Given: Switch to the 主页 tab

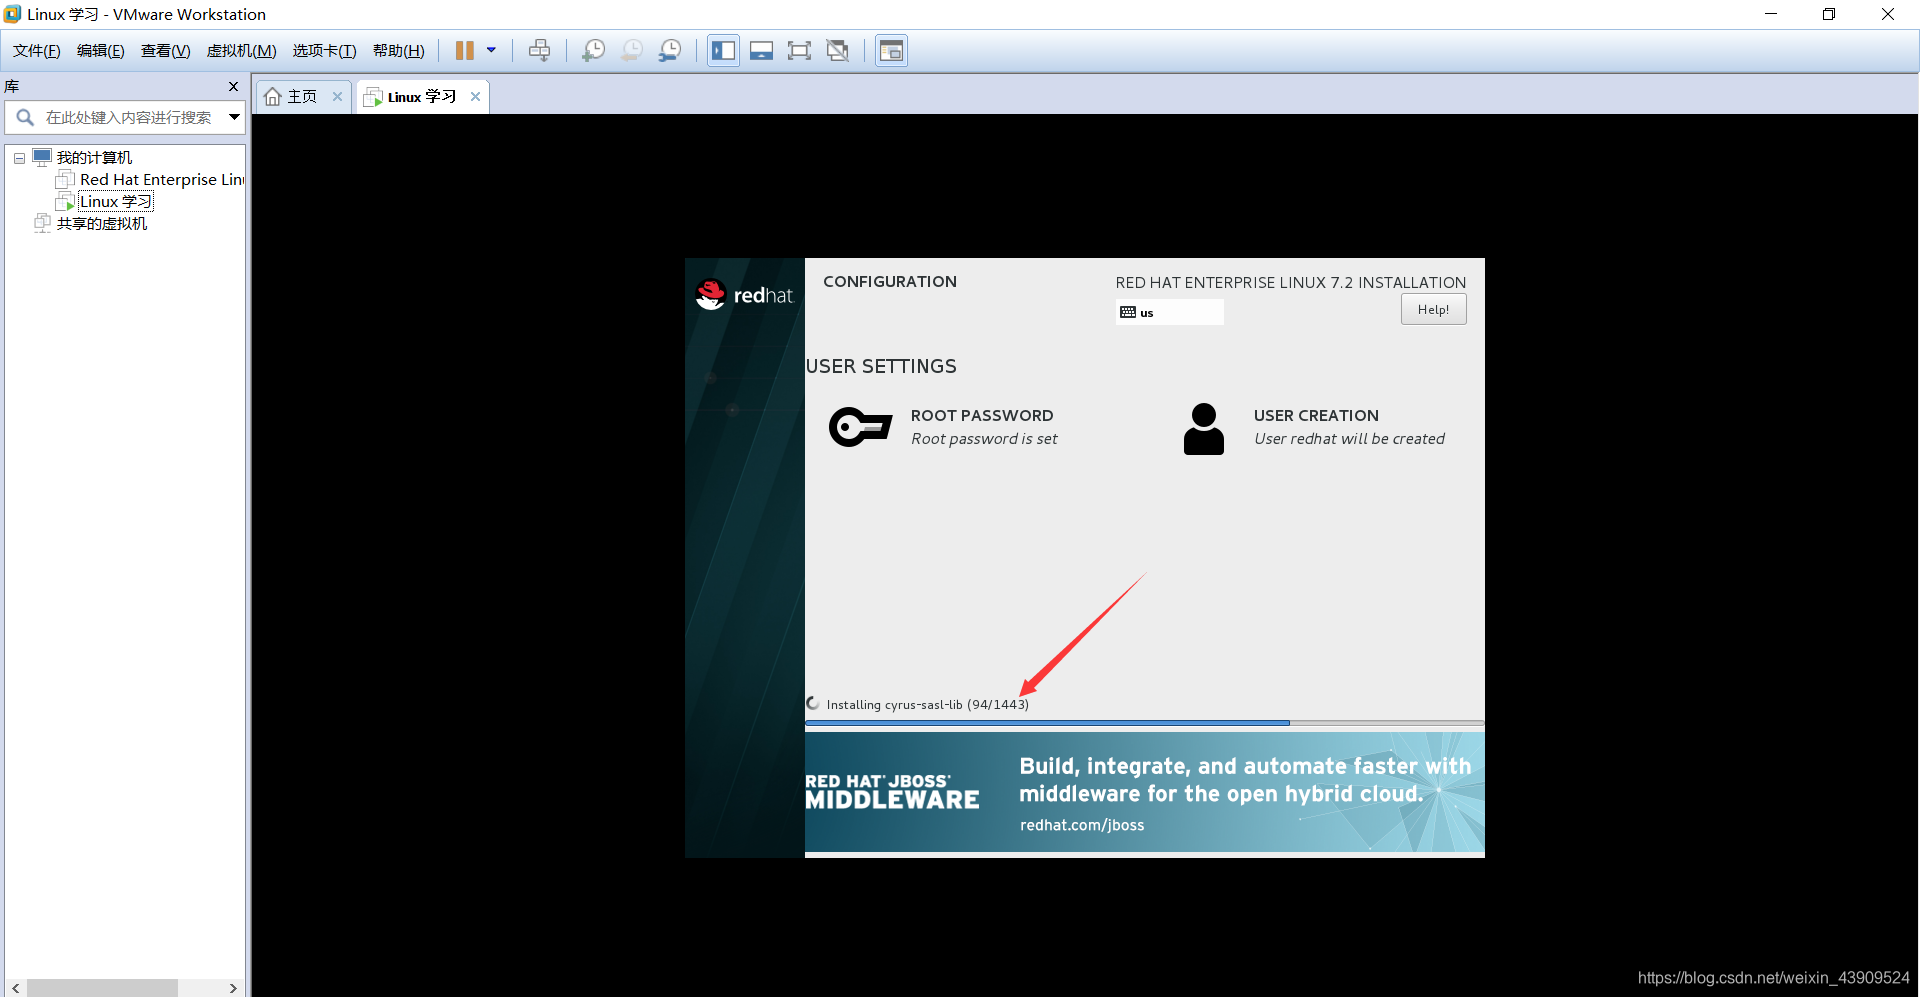Looking at the screenshot, I should click(x=302, y=97).
